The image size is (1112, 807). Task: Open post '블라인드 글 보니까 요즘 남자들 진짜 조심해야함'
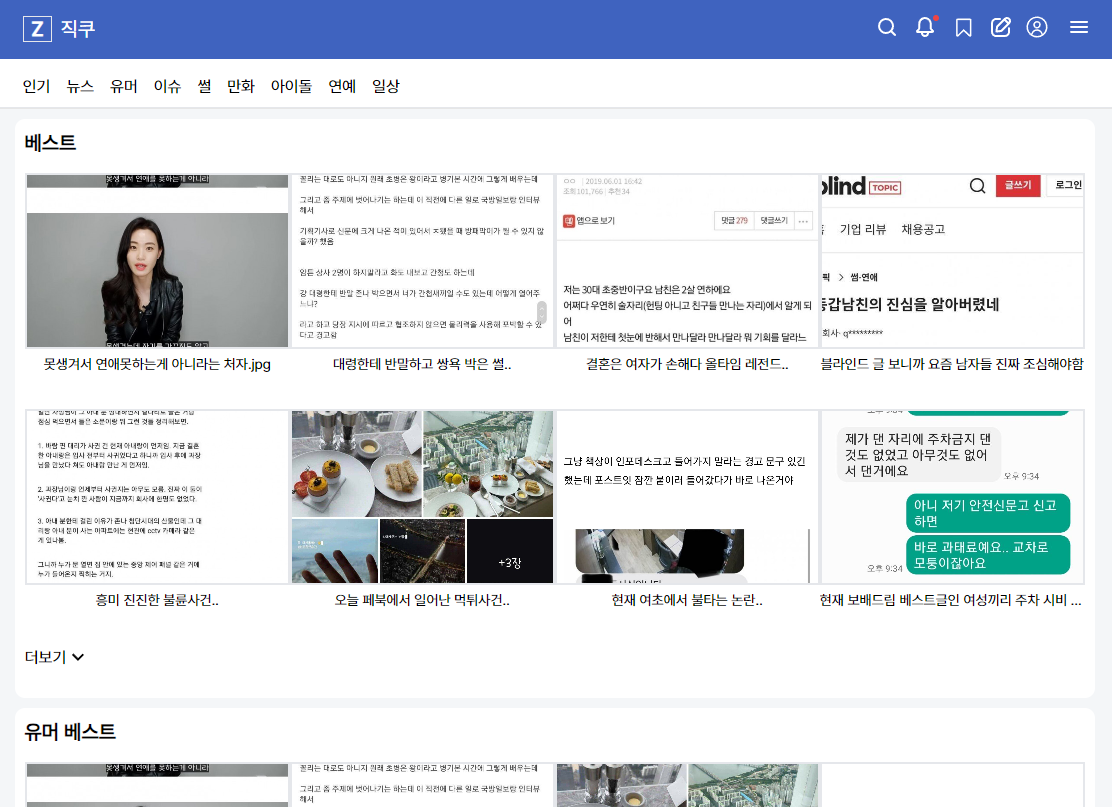click(952, 364)
